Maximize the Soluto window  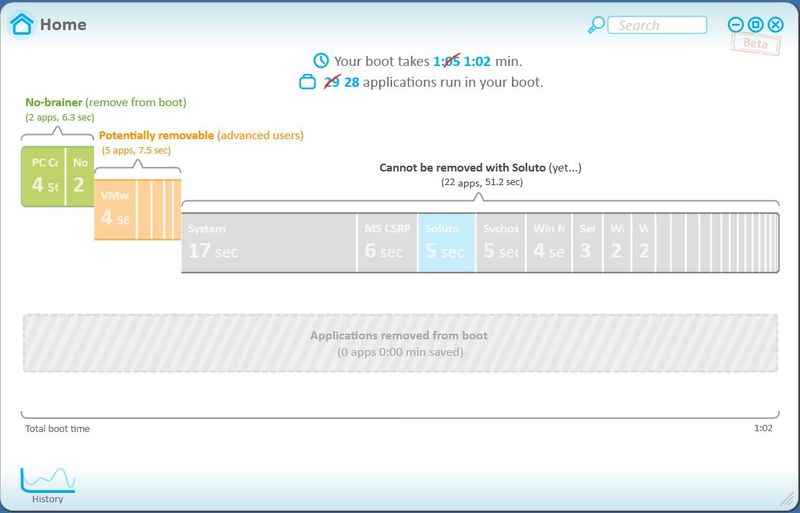(x=756, y=25)
